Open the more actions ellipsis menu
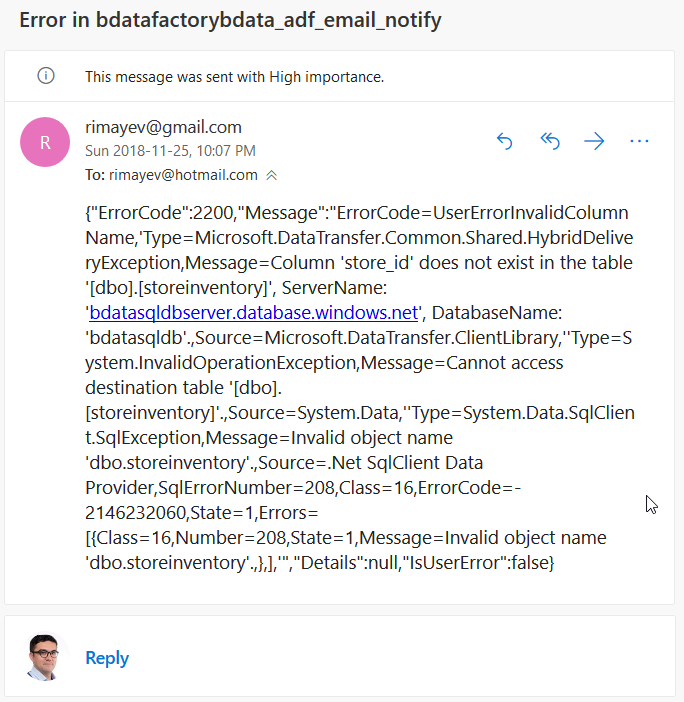Viewport: 684px width, 702px height. point(640,142)
